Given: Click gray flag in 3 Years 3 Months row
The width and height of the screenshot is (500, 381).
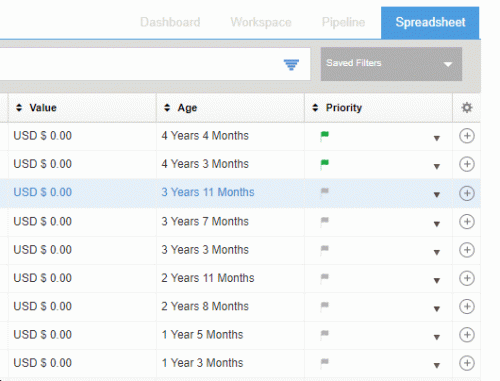Looking at the screenshot, I should tap(324, 250).
